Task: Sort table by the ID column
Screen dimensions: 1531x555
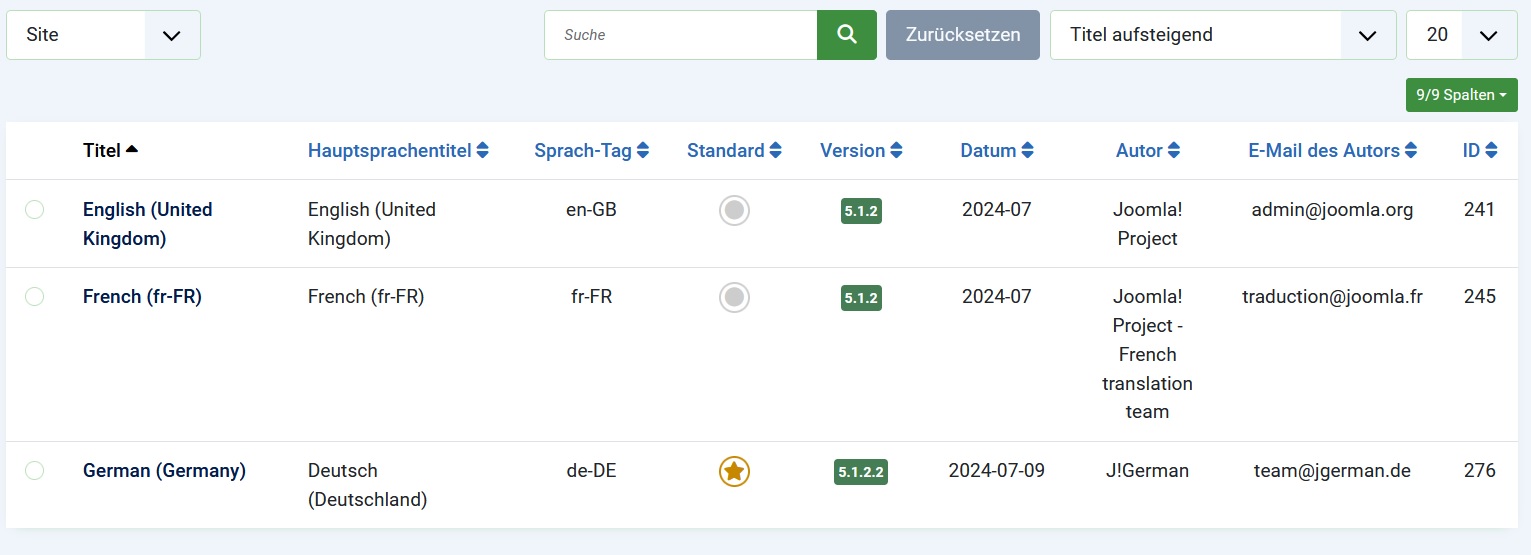Action: click(1480, 151)
